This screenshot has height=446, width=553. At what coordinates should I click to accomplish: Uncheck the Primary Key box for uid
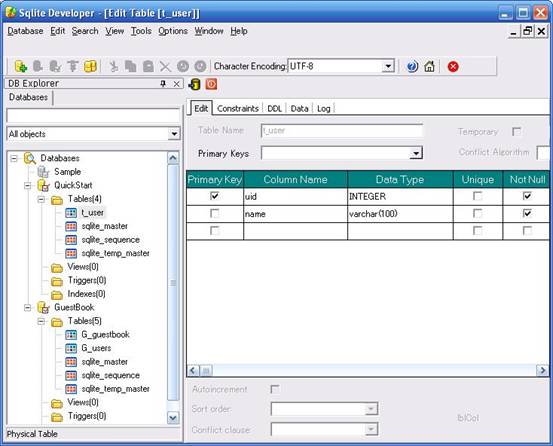pyautogui.click(x=214, y=196)
